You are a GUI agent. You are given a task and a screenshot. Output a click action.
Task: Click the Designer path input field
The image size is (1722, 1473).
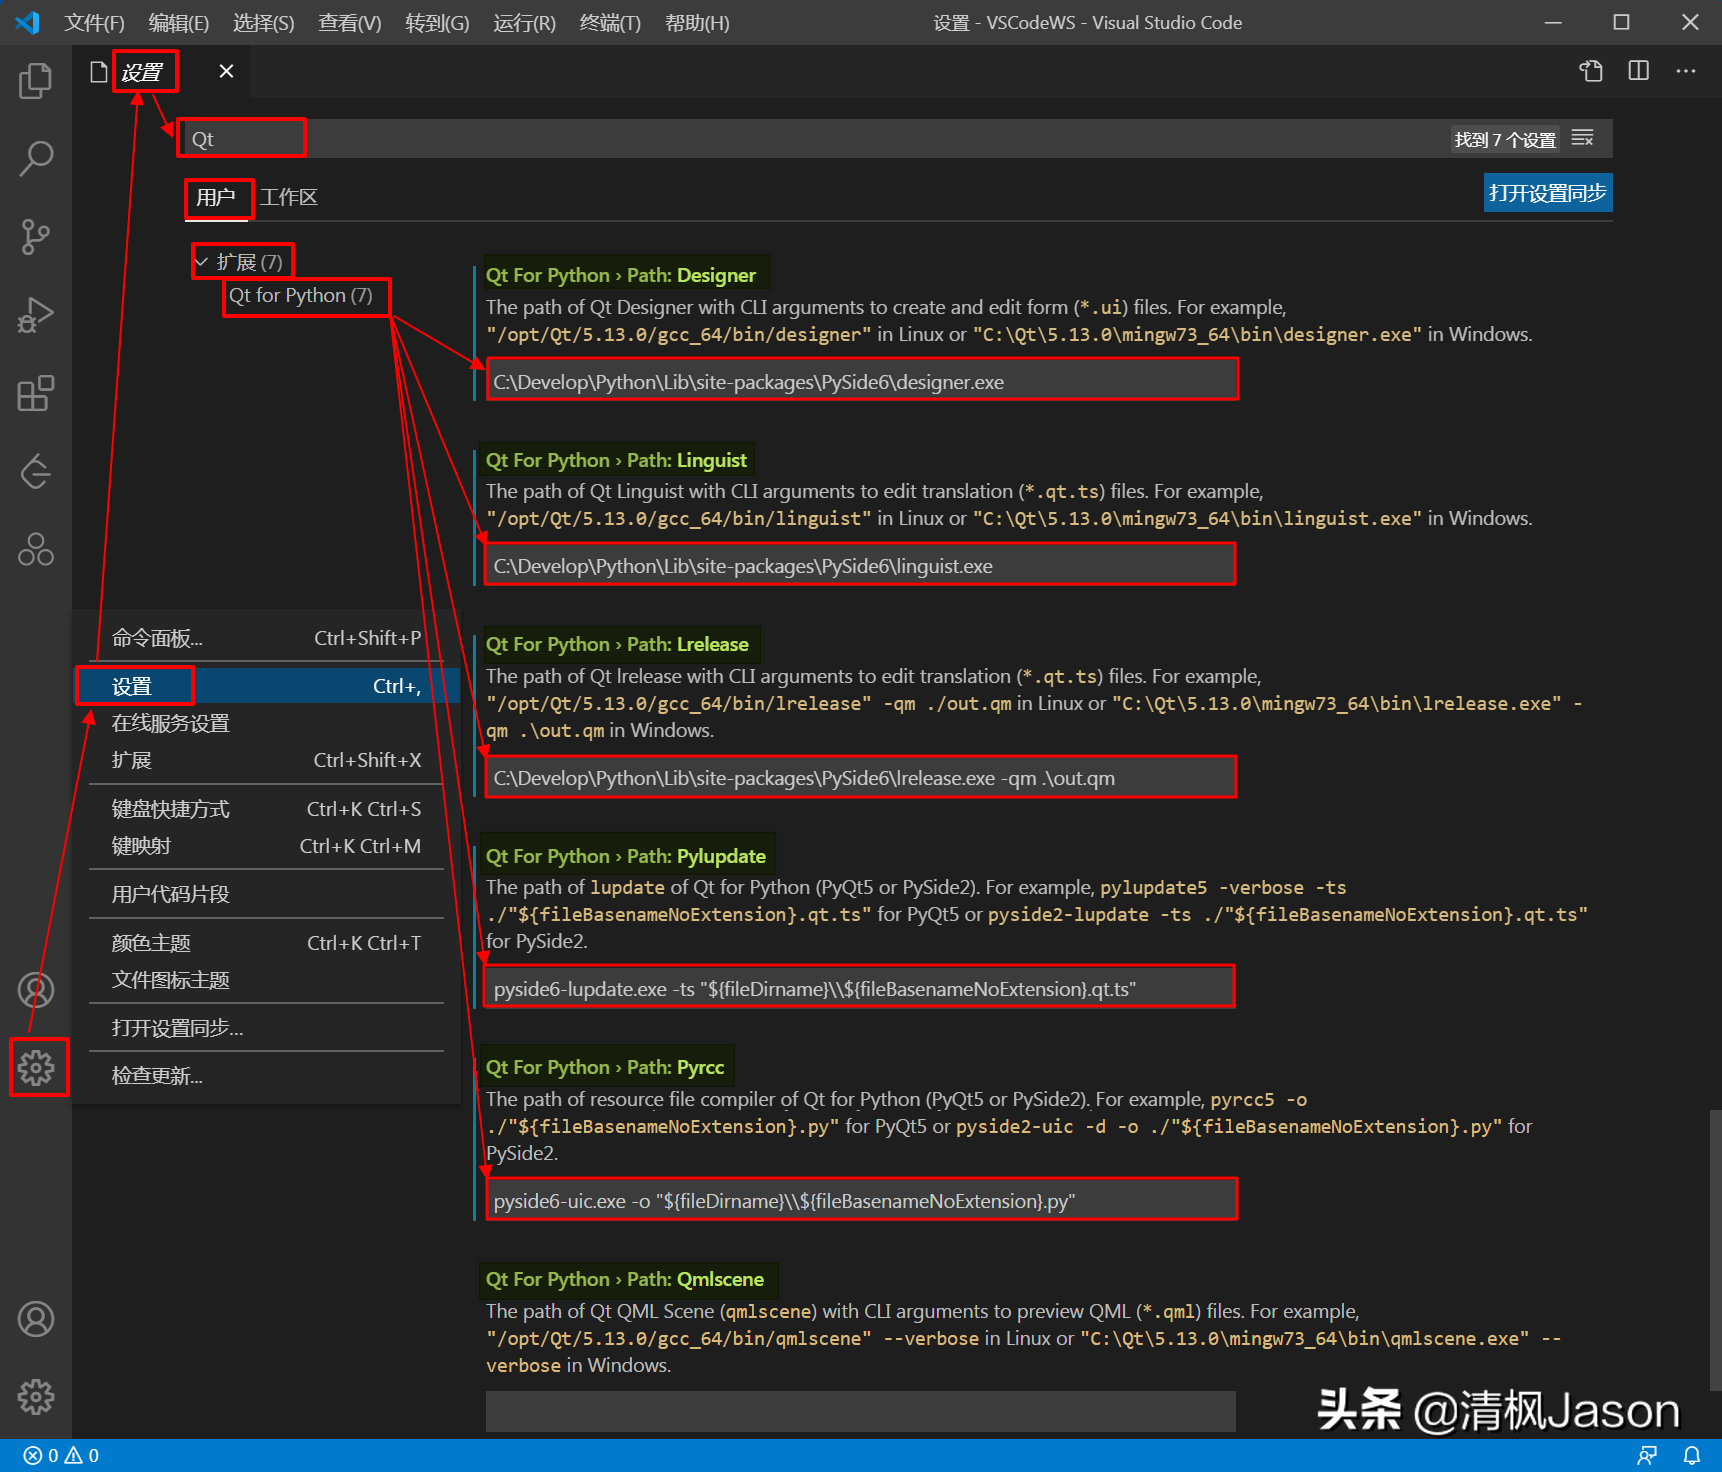(862, 382)
